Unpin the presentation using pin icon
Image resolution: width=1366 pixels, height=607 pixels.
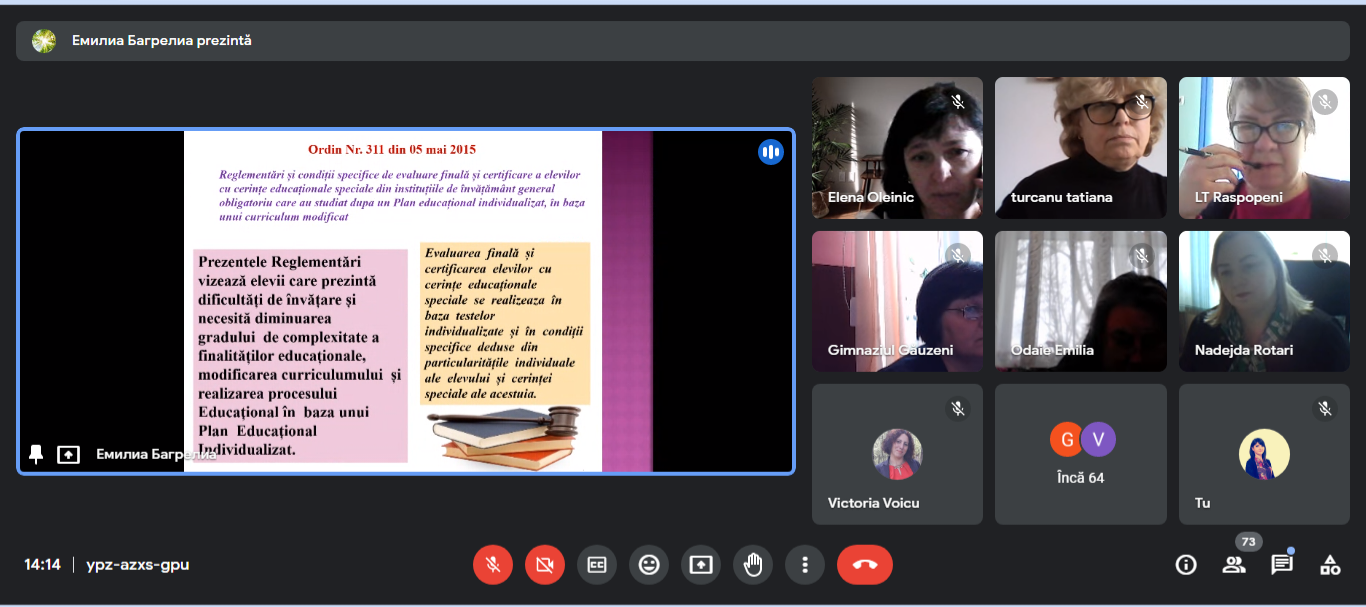pyautogui.click(x=36, y=454)
